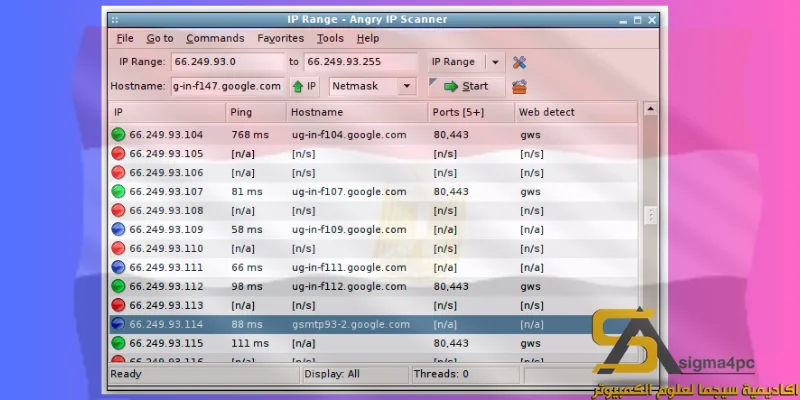Click the blue status dot for 66.249.93.109
800x400 pixels.
click(118, 230)
